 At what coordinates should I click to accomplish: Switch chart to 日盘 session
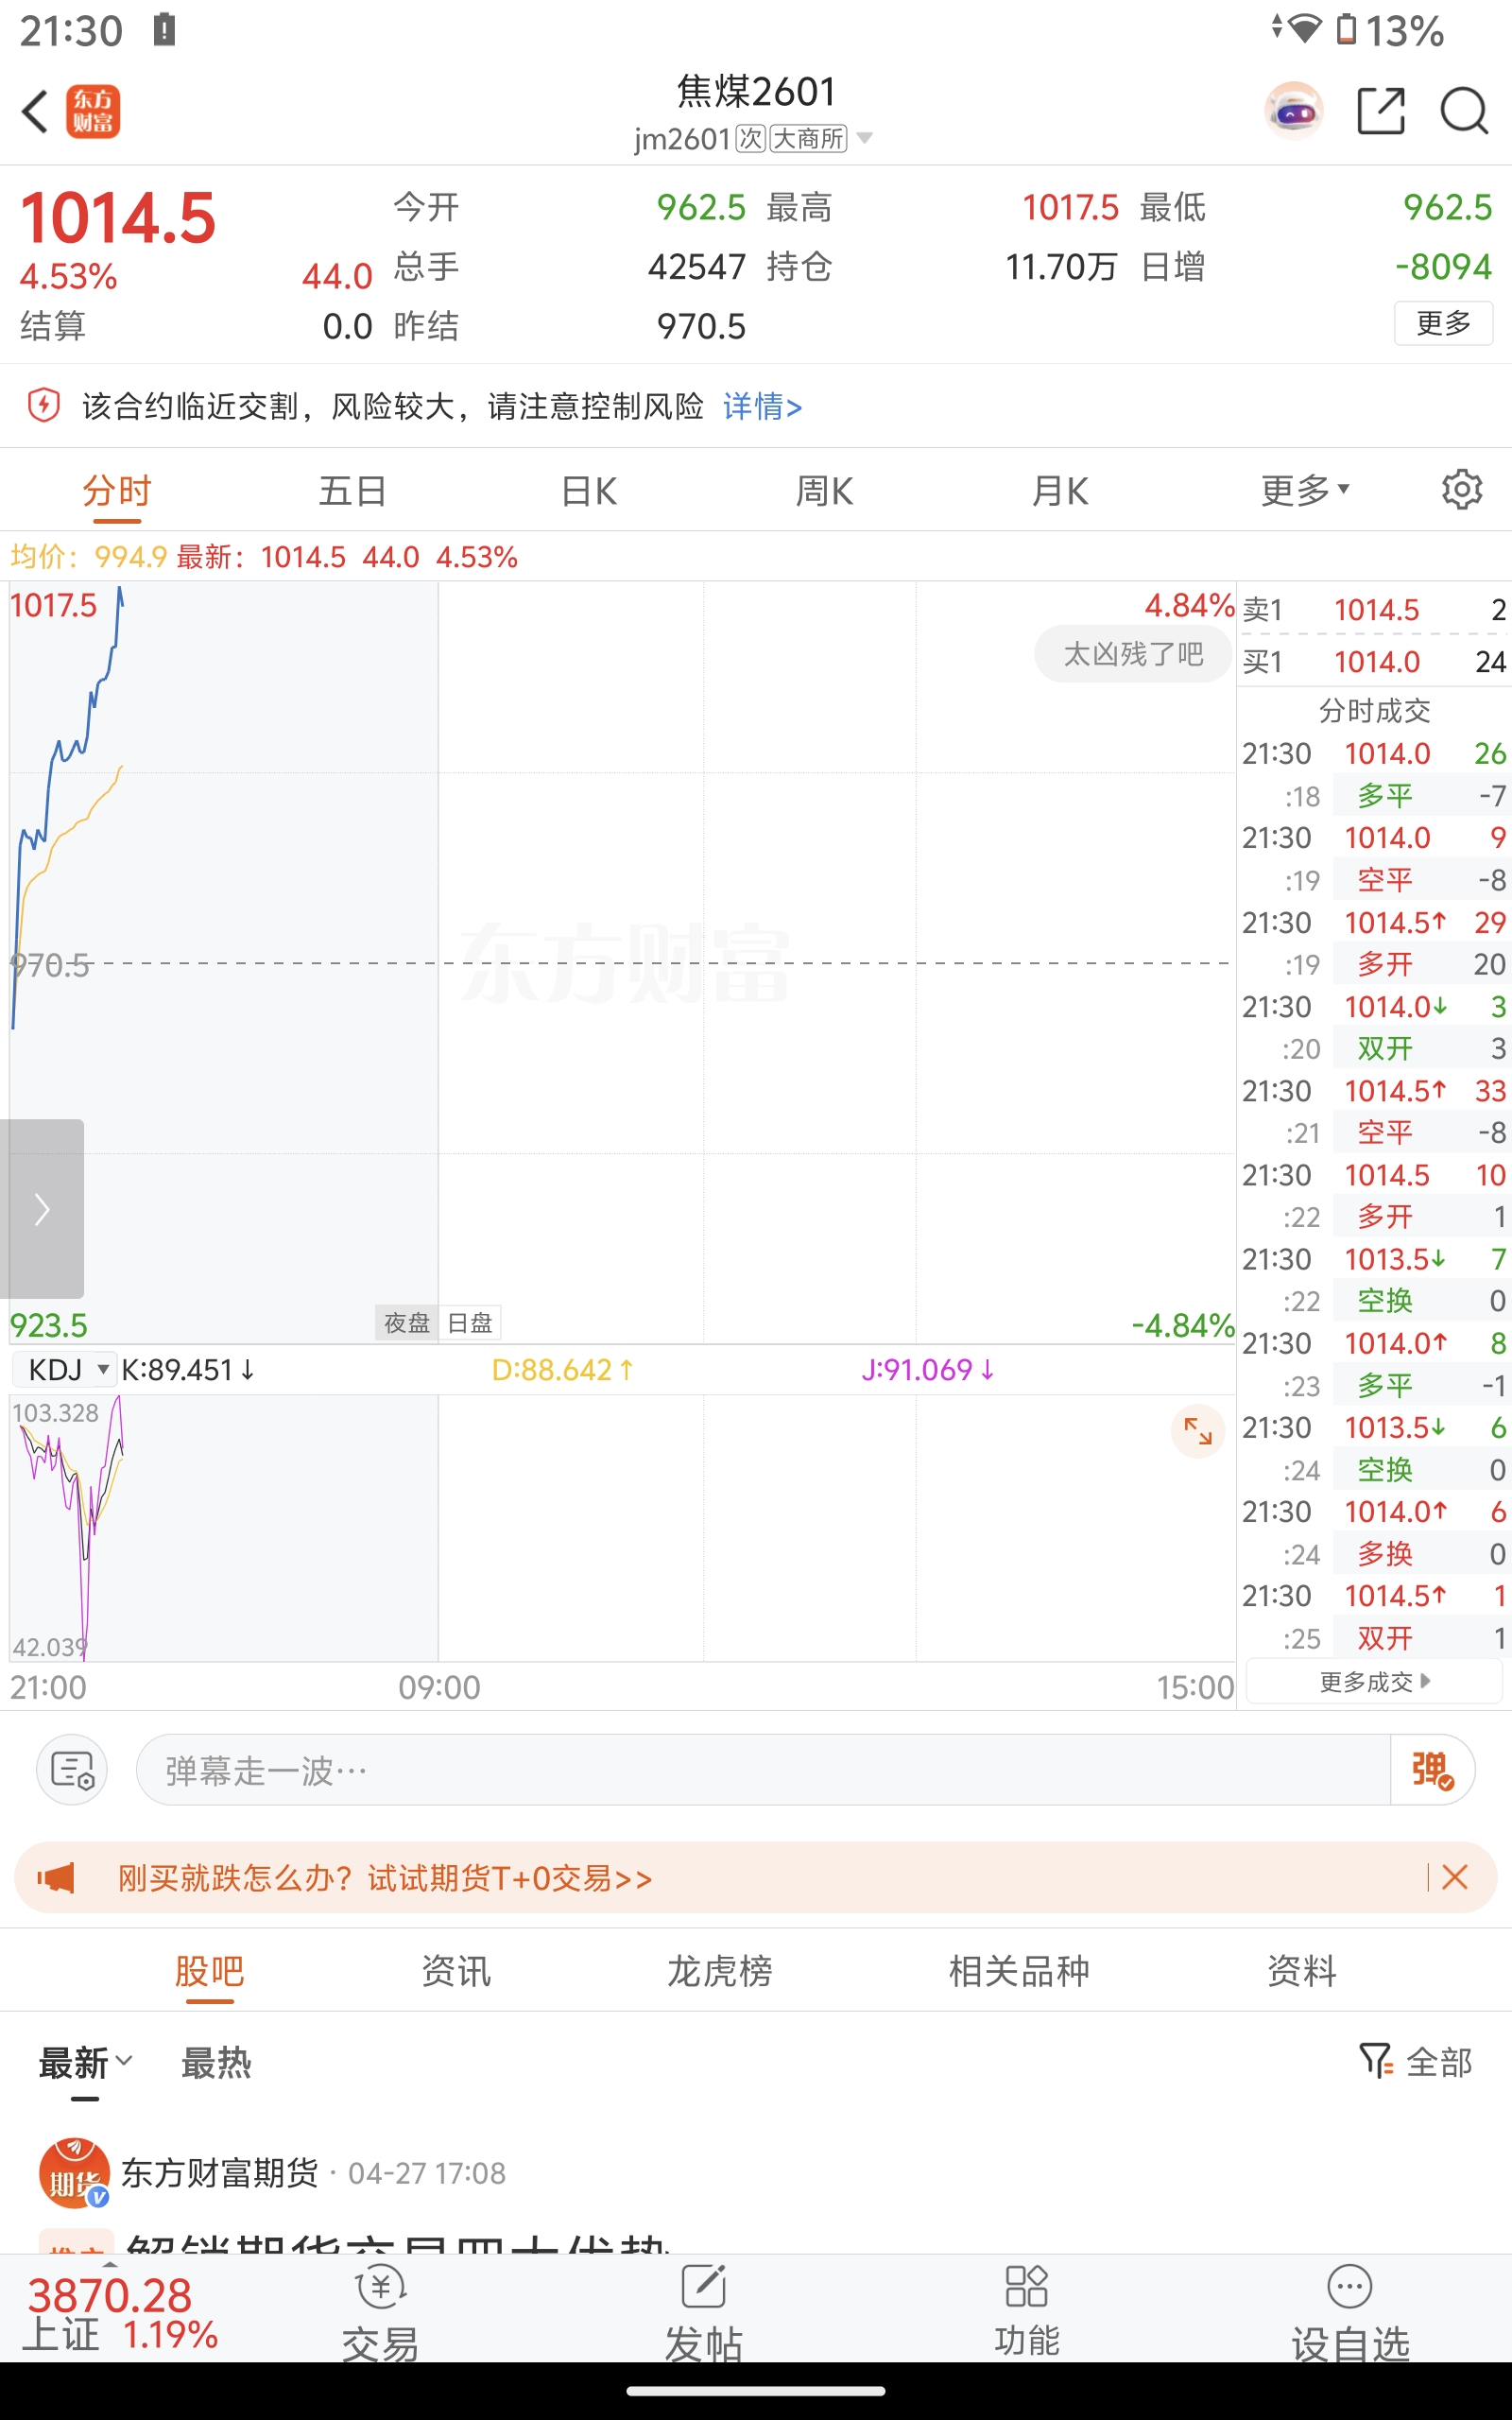470,1323
